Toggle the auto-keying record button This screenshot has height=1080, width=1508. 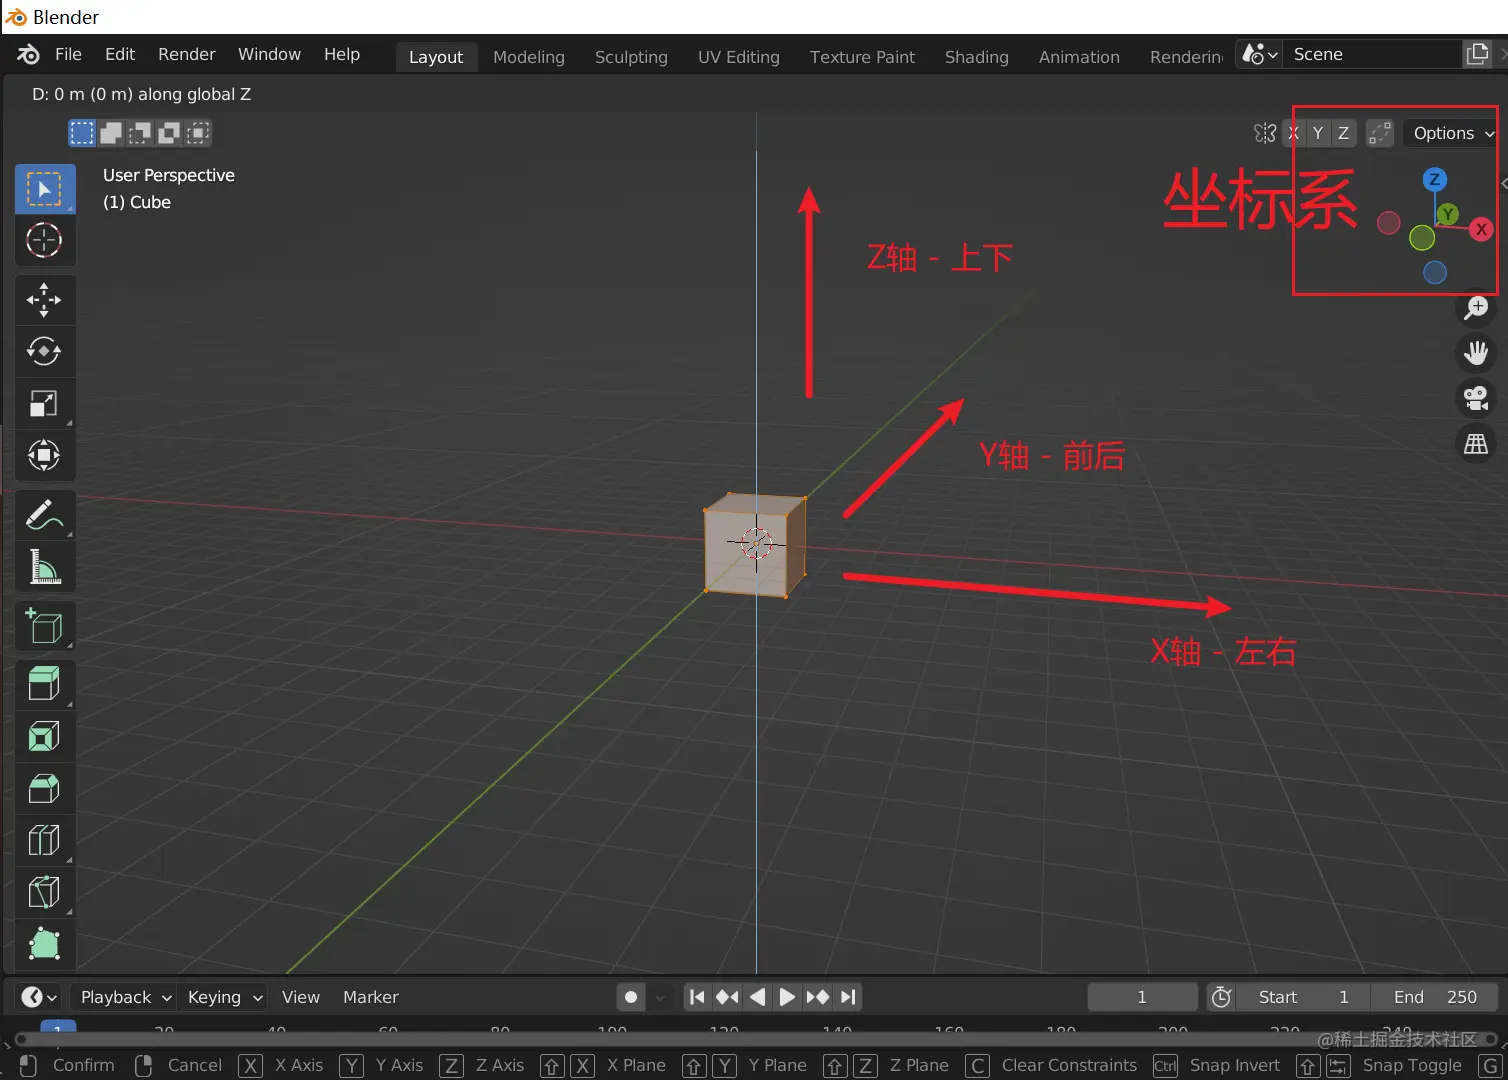click(630, 996)
